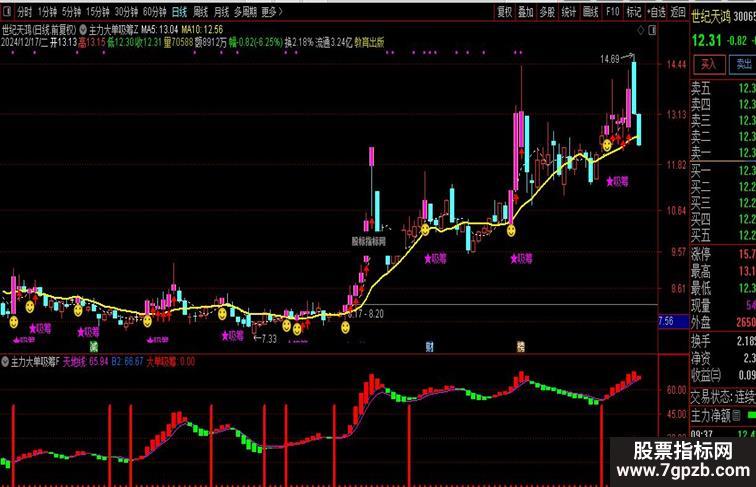Viewport: 756px width, 487px height.
Task: Click the 大单吸筹: 0.00 indicator value
Action: [171, 361]
